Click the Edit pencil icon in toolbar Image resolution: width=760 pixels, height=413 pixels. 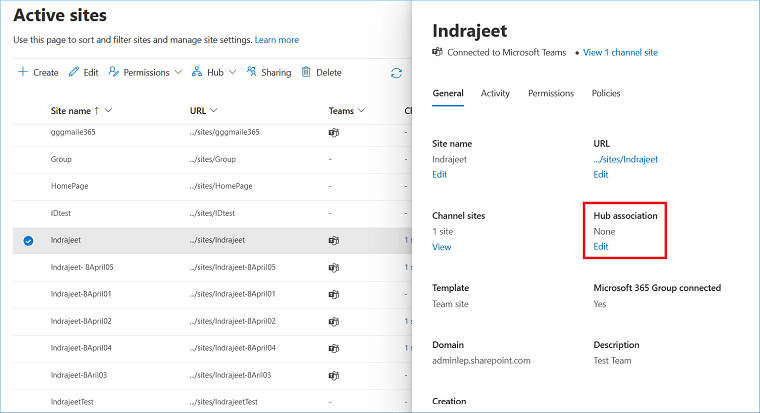pyautogui.click(x=74, y=72)
